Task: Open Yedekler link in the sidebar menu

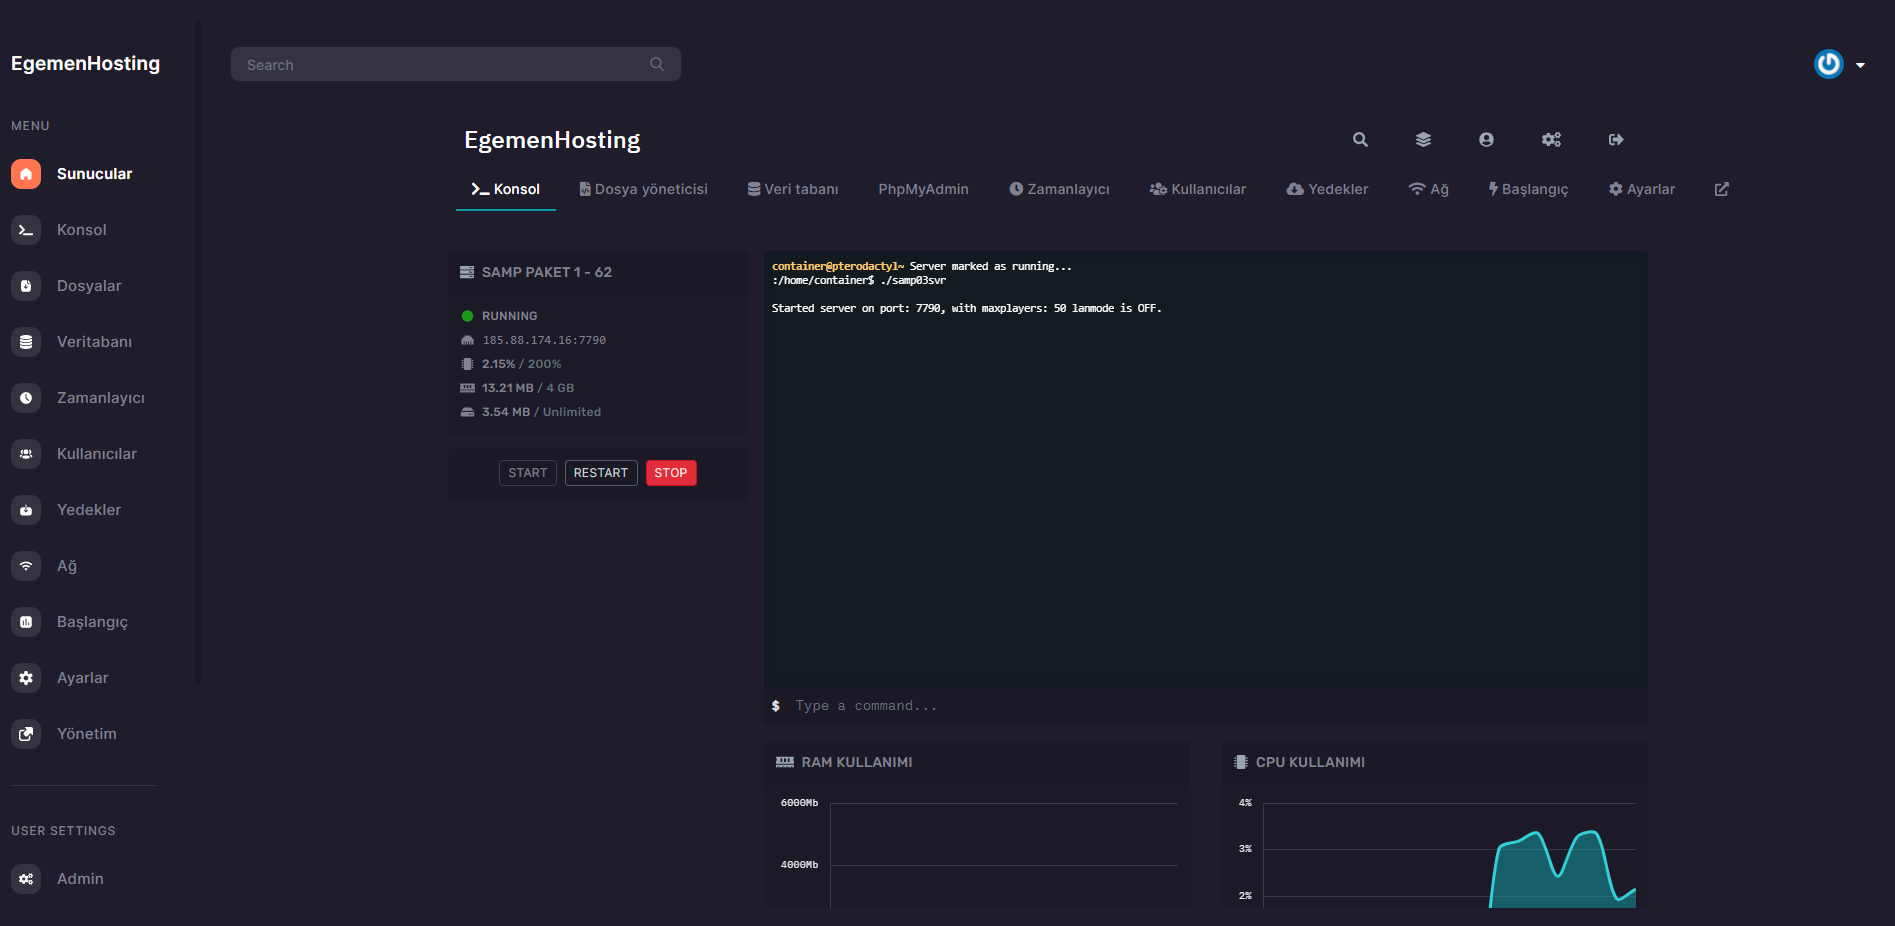Action: pos(89,510)
